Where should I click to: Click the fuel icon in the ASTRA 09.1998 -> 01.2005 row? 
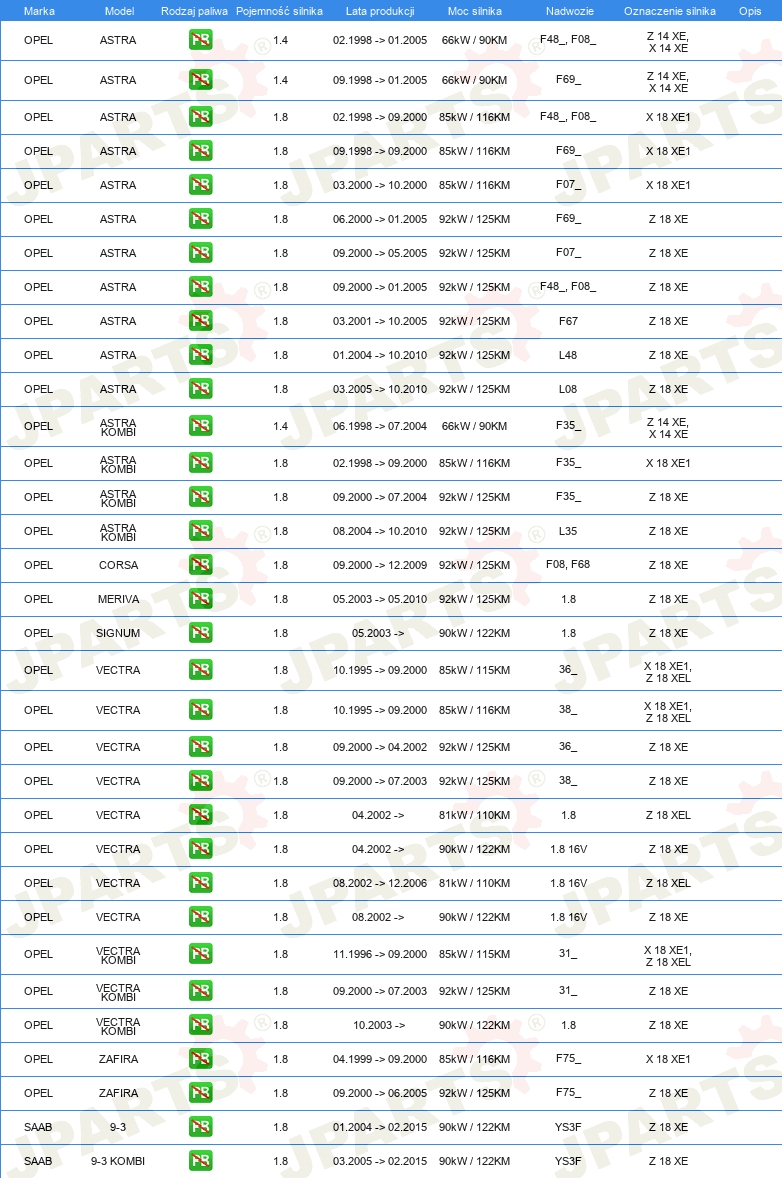click(x=201, y=80)
